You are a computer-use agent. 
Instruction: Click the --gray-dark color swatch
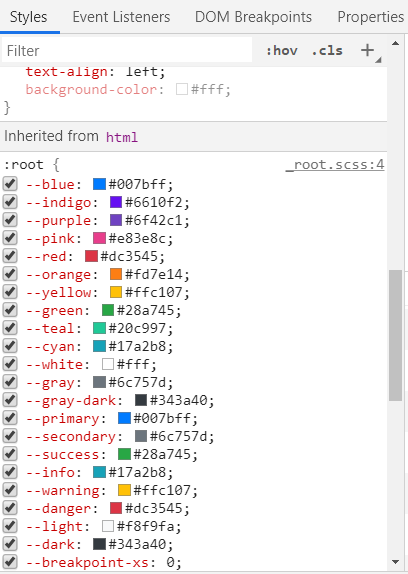(141, 400)
